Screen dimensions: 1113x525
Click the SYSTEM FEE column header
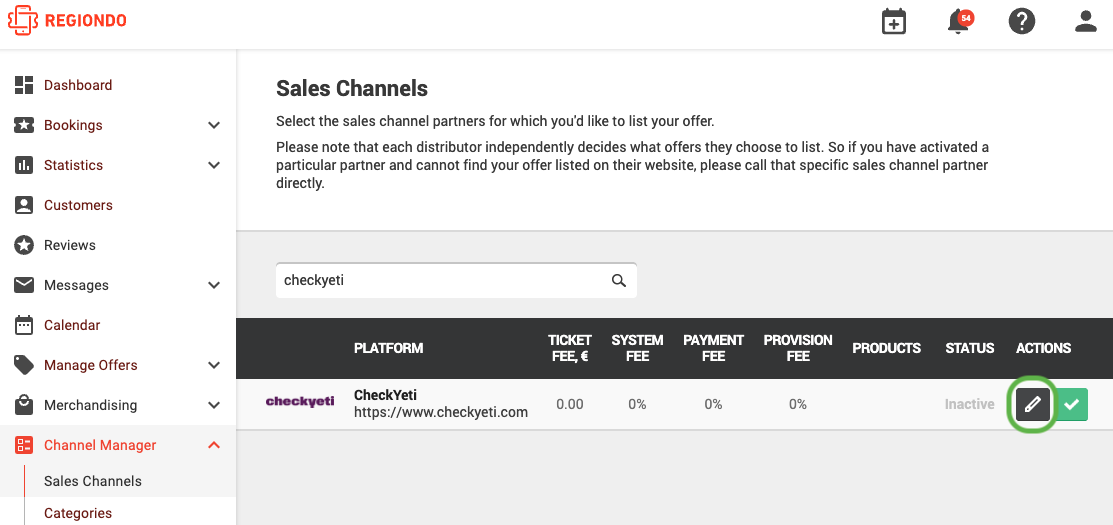[x=637, y=348]
